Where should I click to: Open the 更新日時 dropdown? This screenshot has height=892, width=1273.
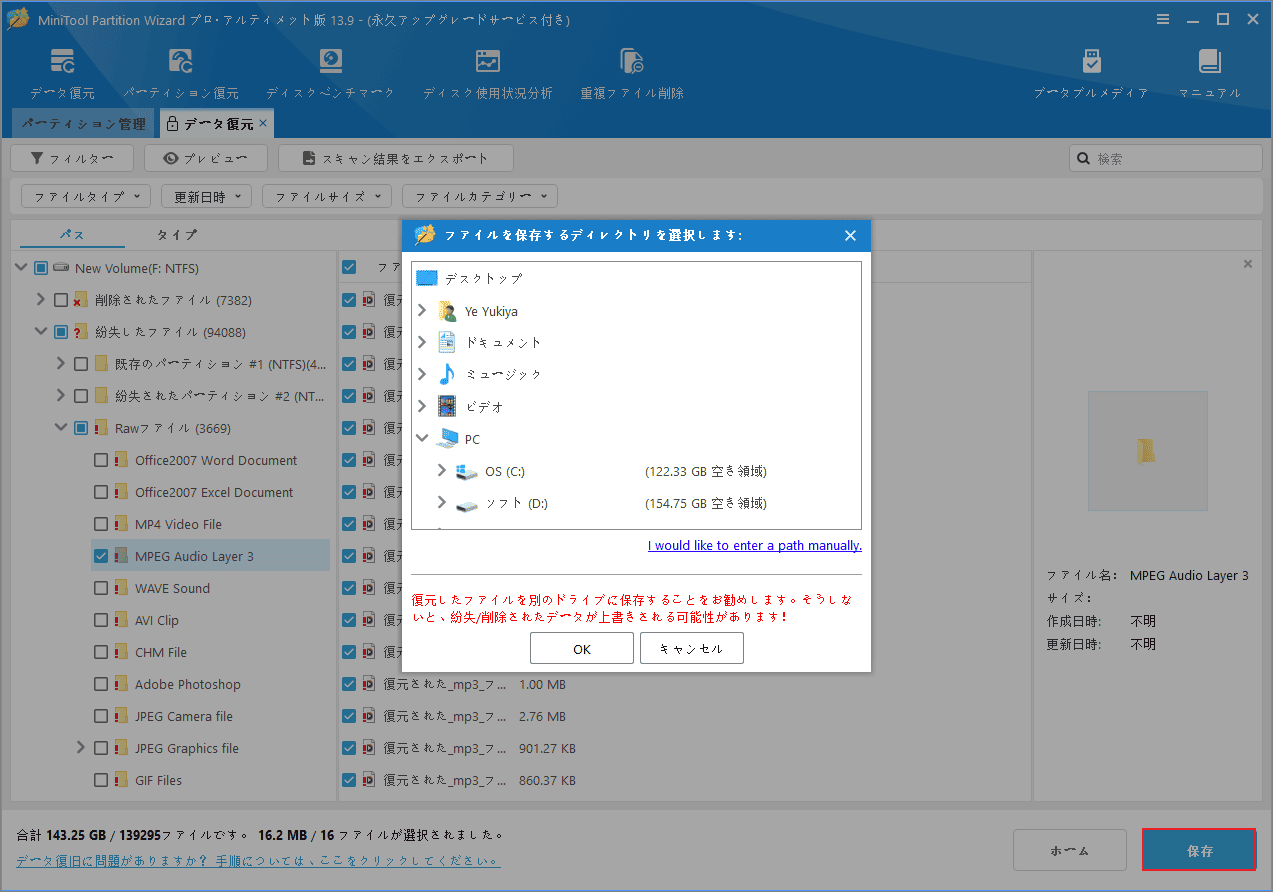pos(207,197)
